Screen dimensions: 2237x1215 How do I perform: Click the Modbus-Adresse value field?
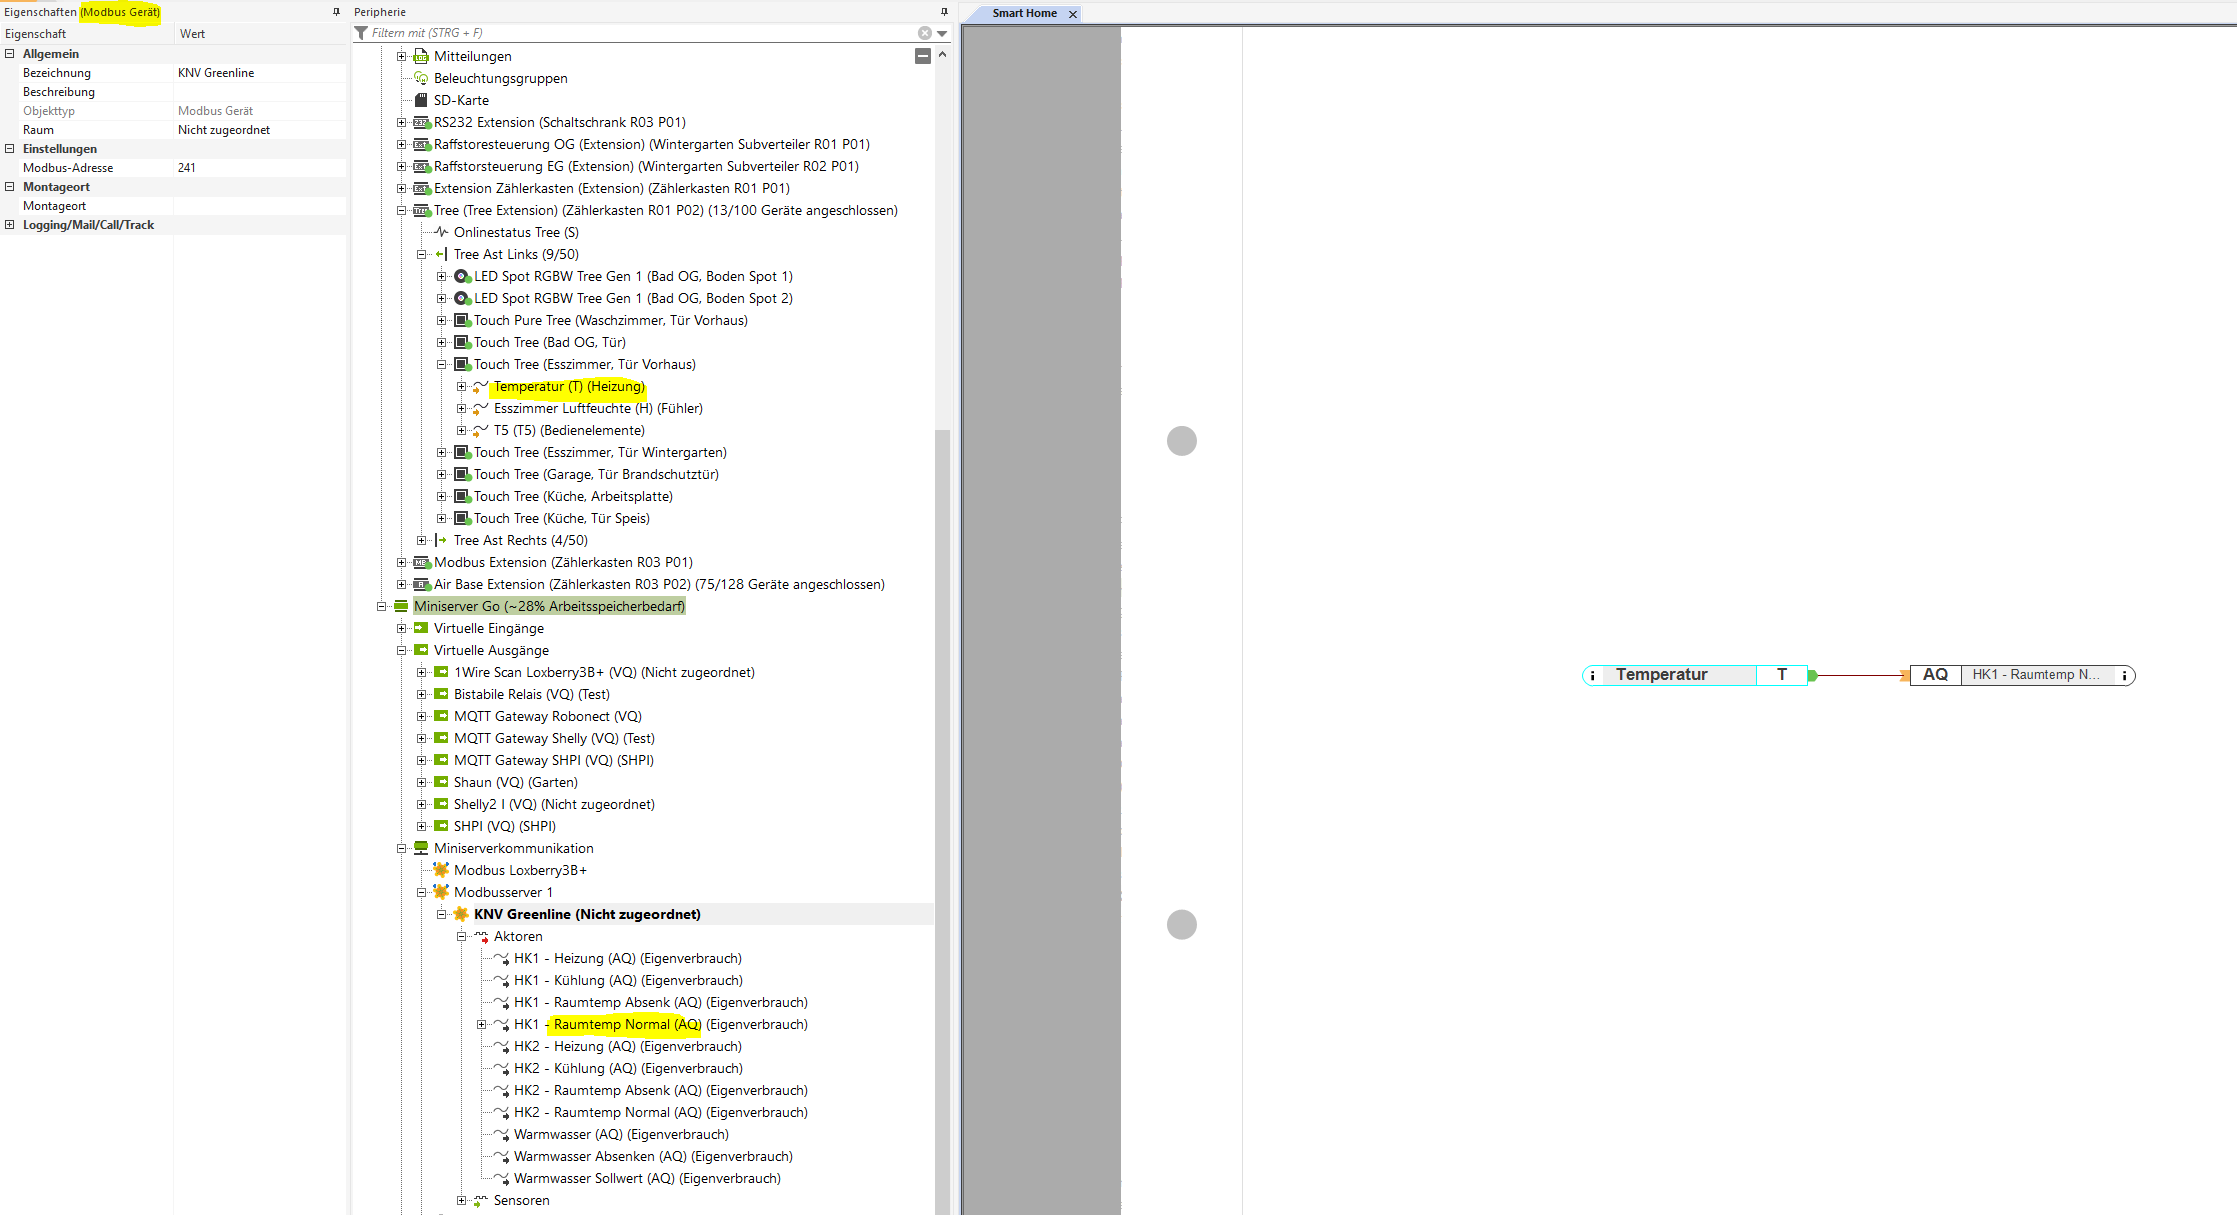coord(260,168)
